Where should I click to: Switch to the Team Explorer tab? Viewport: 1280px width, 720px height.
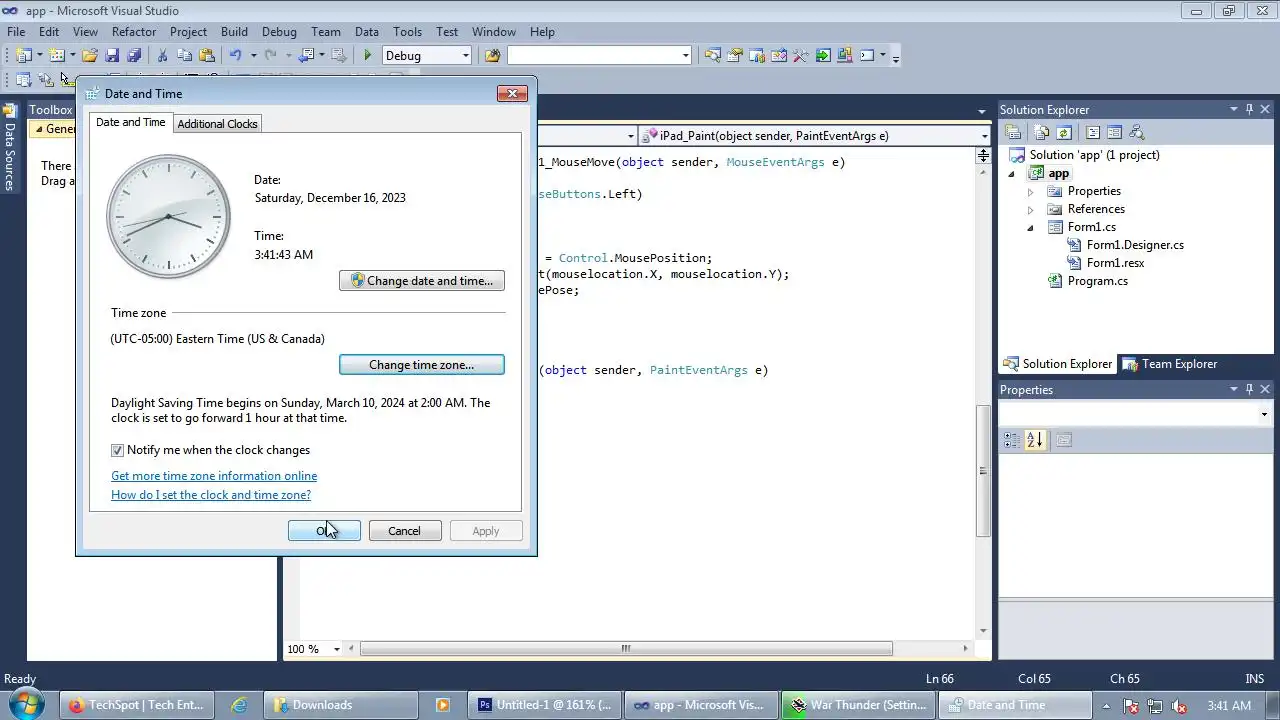coord(1169,364)
